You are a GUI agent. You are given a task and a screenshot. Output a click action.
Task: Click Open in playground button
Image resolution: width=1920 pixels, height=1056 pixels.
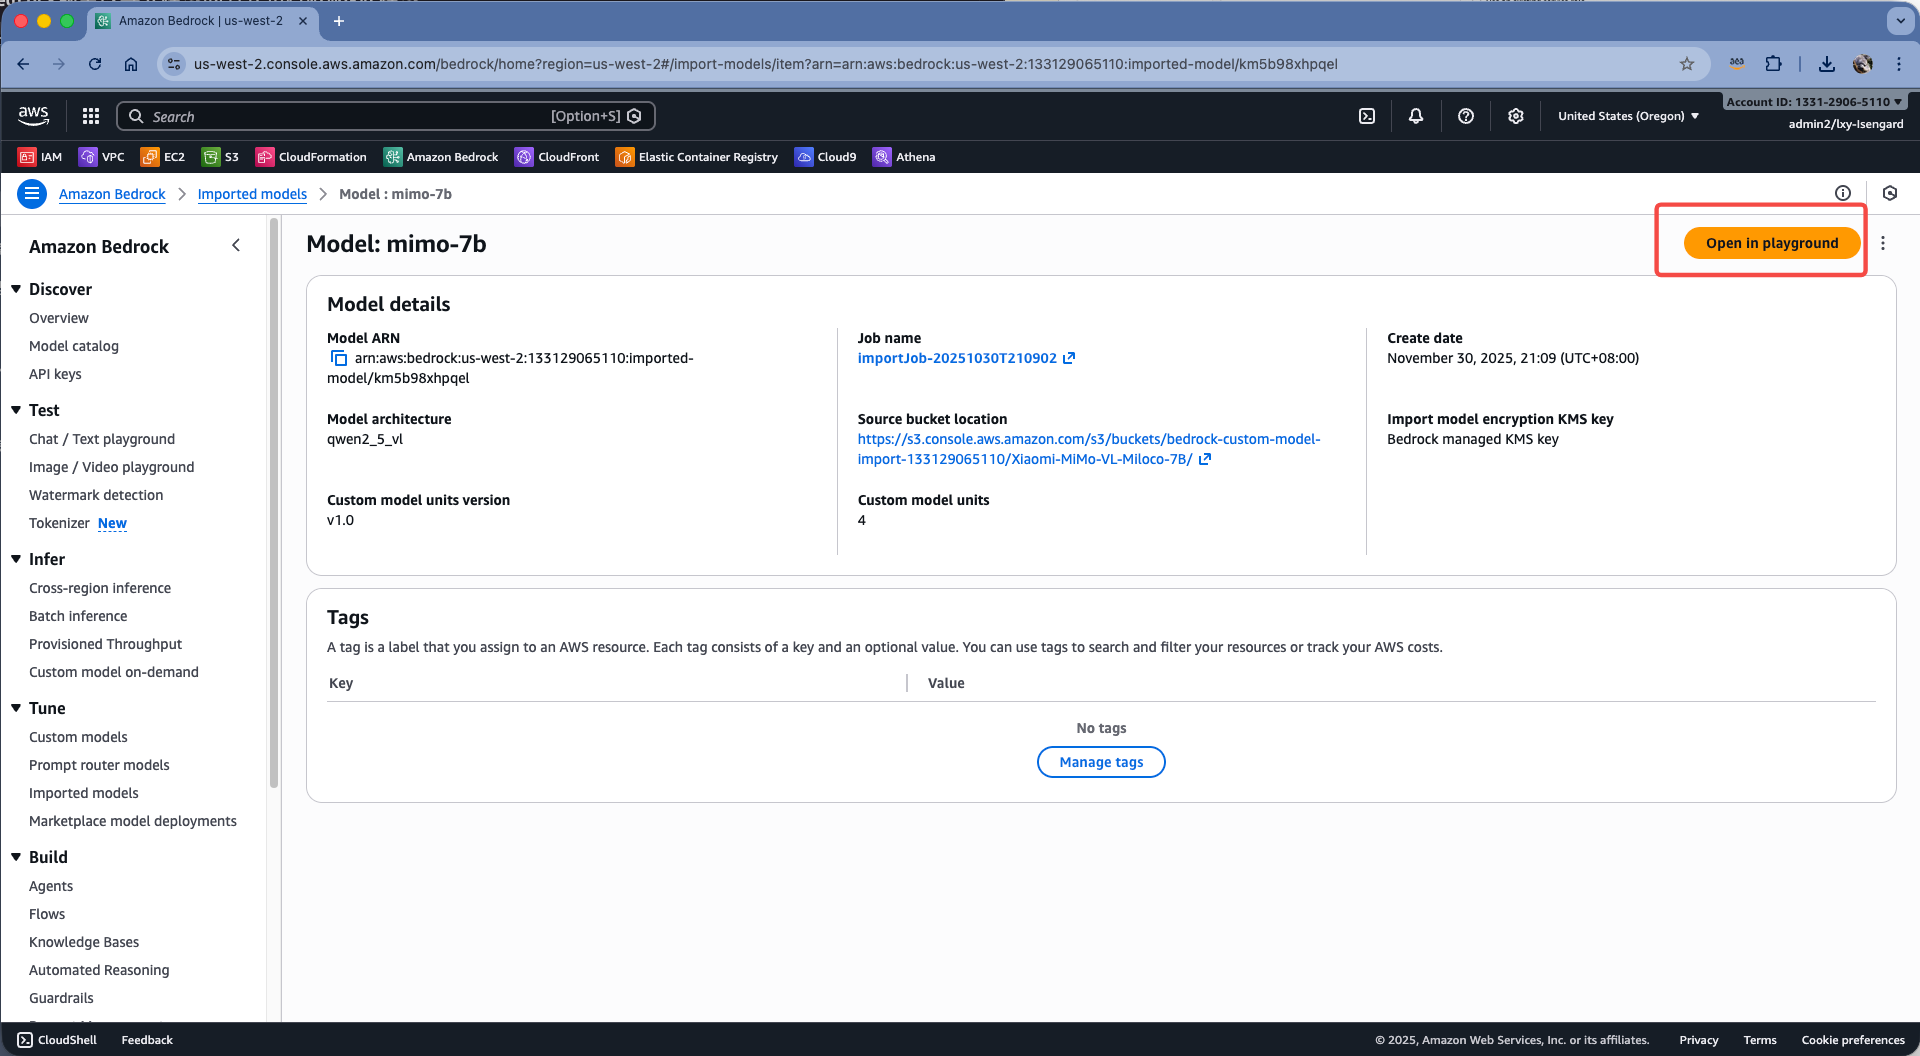click(x=1771, y=243)
